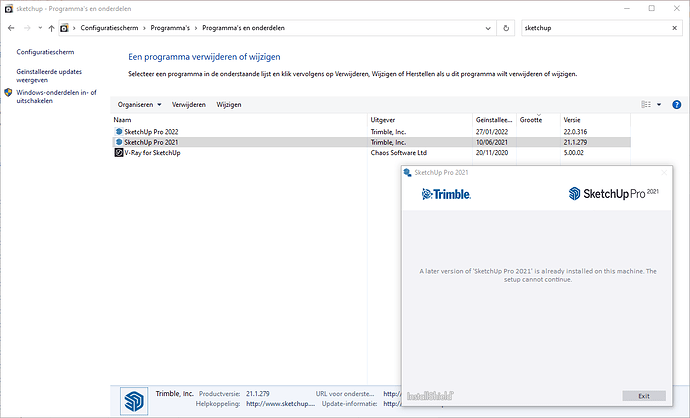The width and height of the screenshot is (690, 418).
Task: Click the 5.00.02 version cell
Action: [x=573, y=153]
